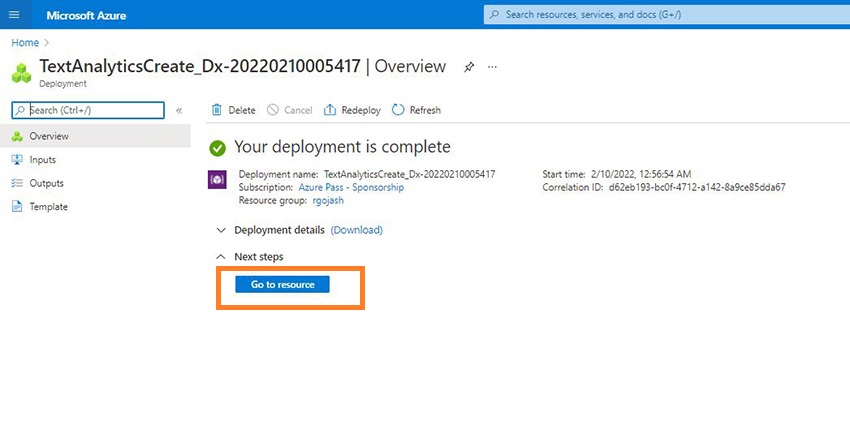This screenshot has height=429, width=850.
Task: Click the Outputs sidebar icon
Action: click(x=17, y=183)
